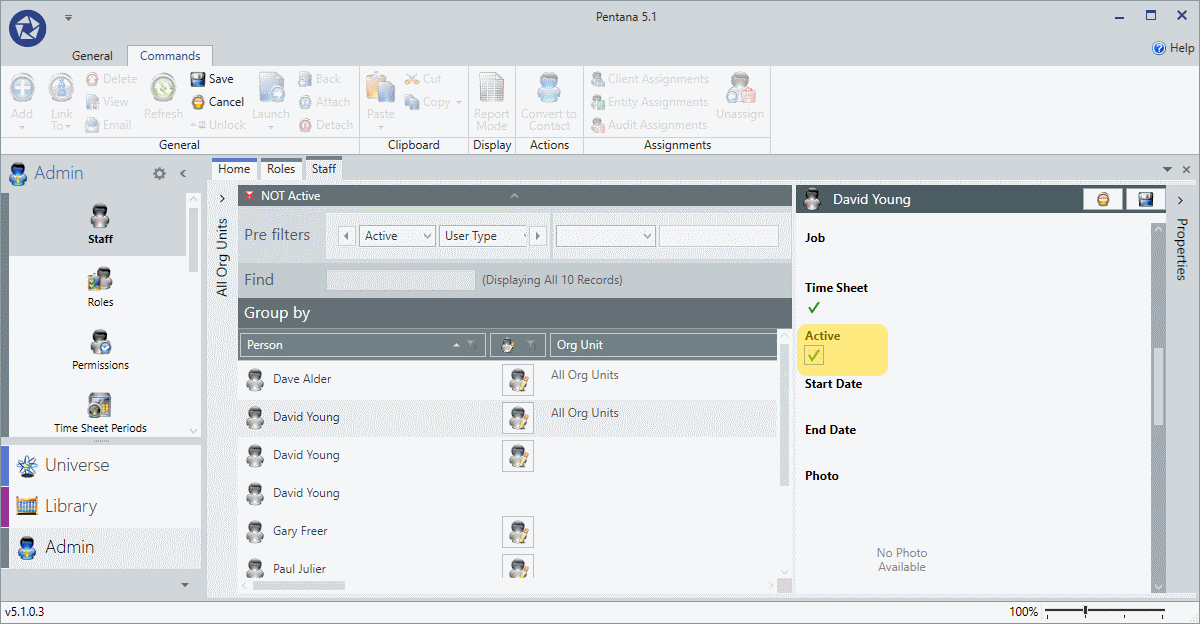Click the Pentana application logo button
The width and height of the screenshot is (1200, 624).
(x=29, y=27)
